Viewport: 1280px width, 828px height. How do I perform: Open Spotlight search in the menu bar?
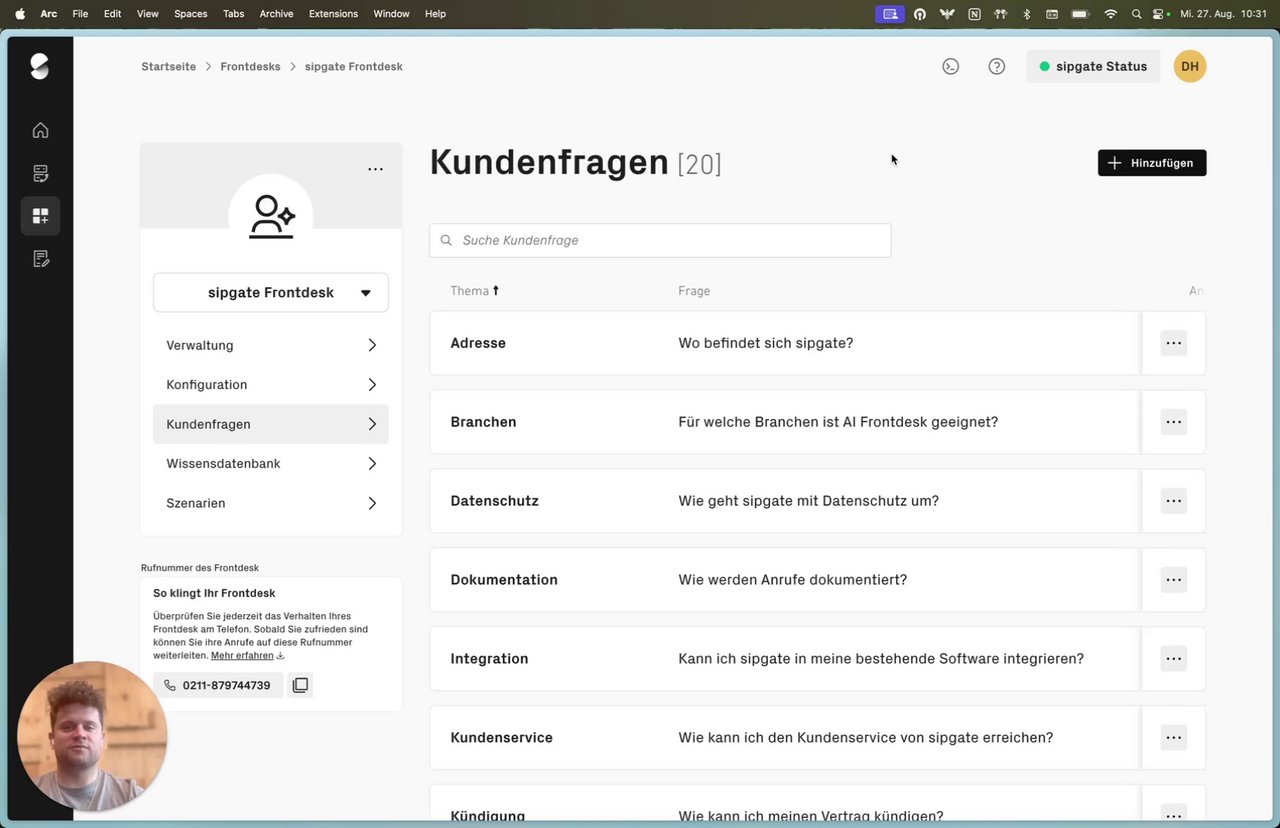[x=1136, y=14]
